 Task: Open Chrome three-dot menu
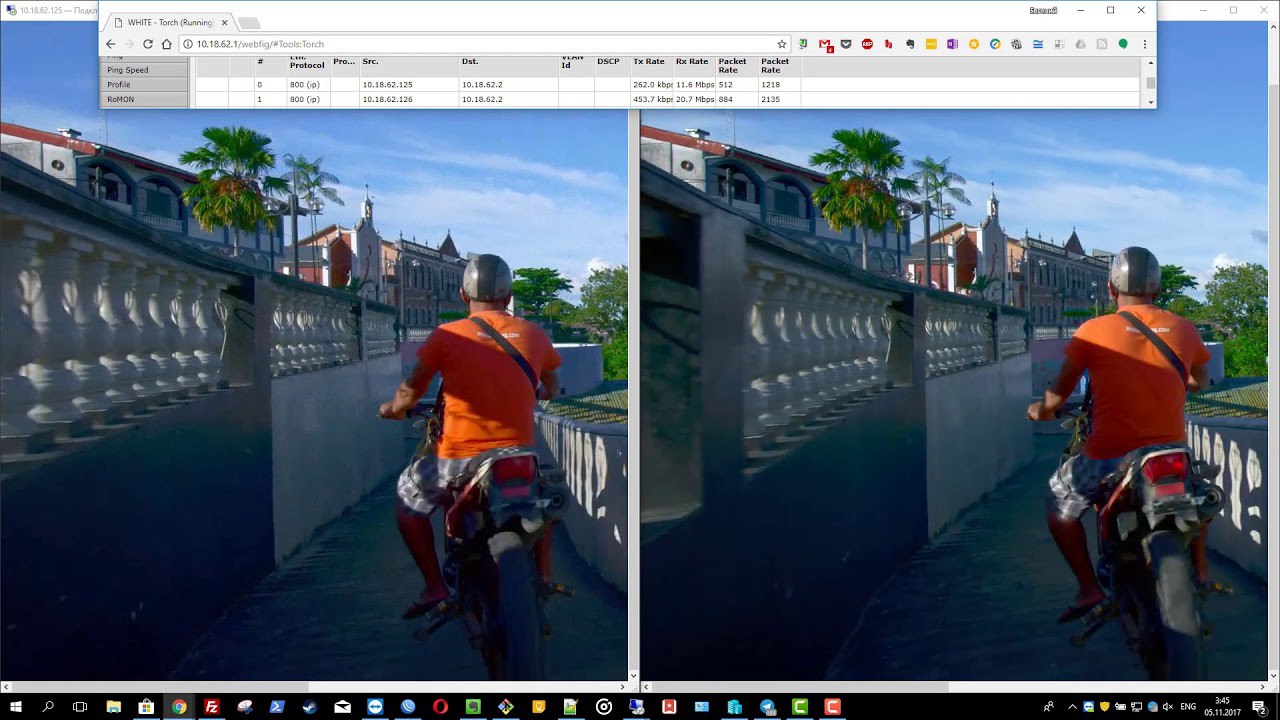pos(1144,44)
